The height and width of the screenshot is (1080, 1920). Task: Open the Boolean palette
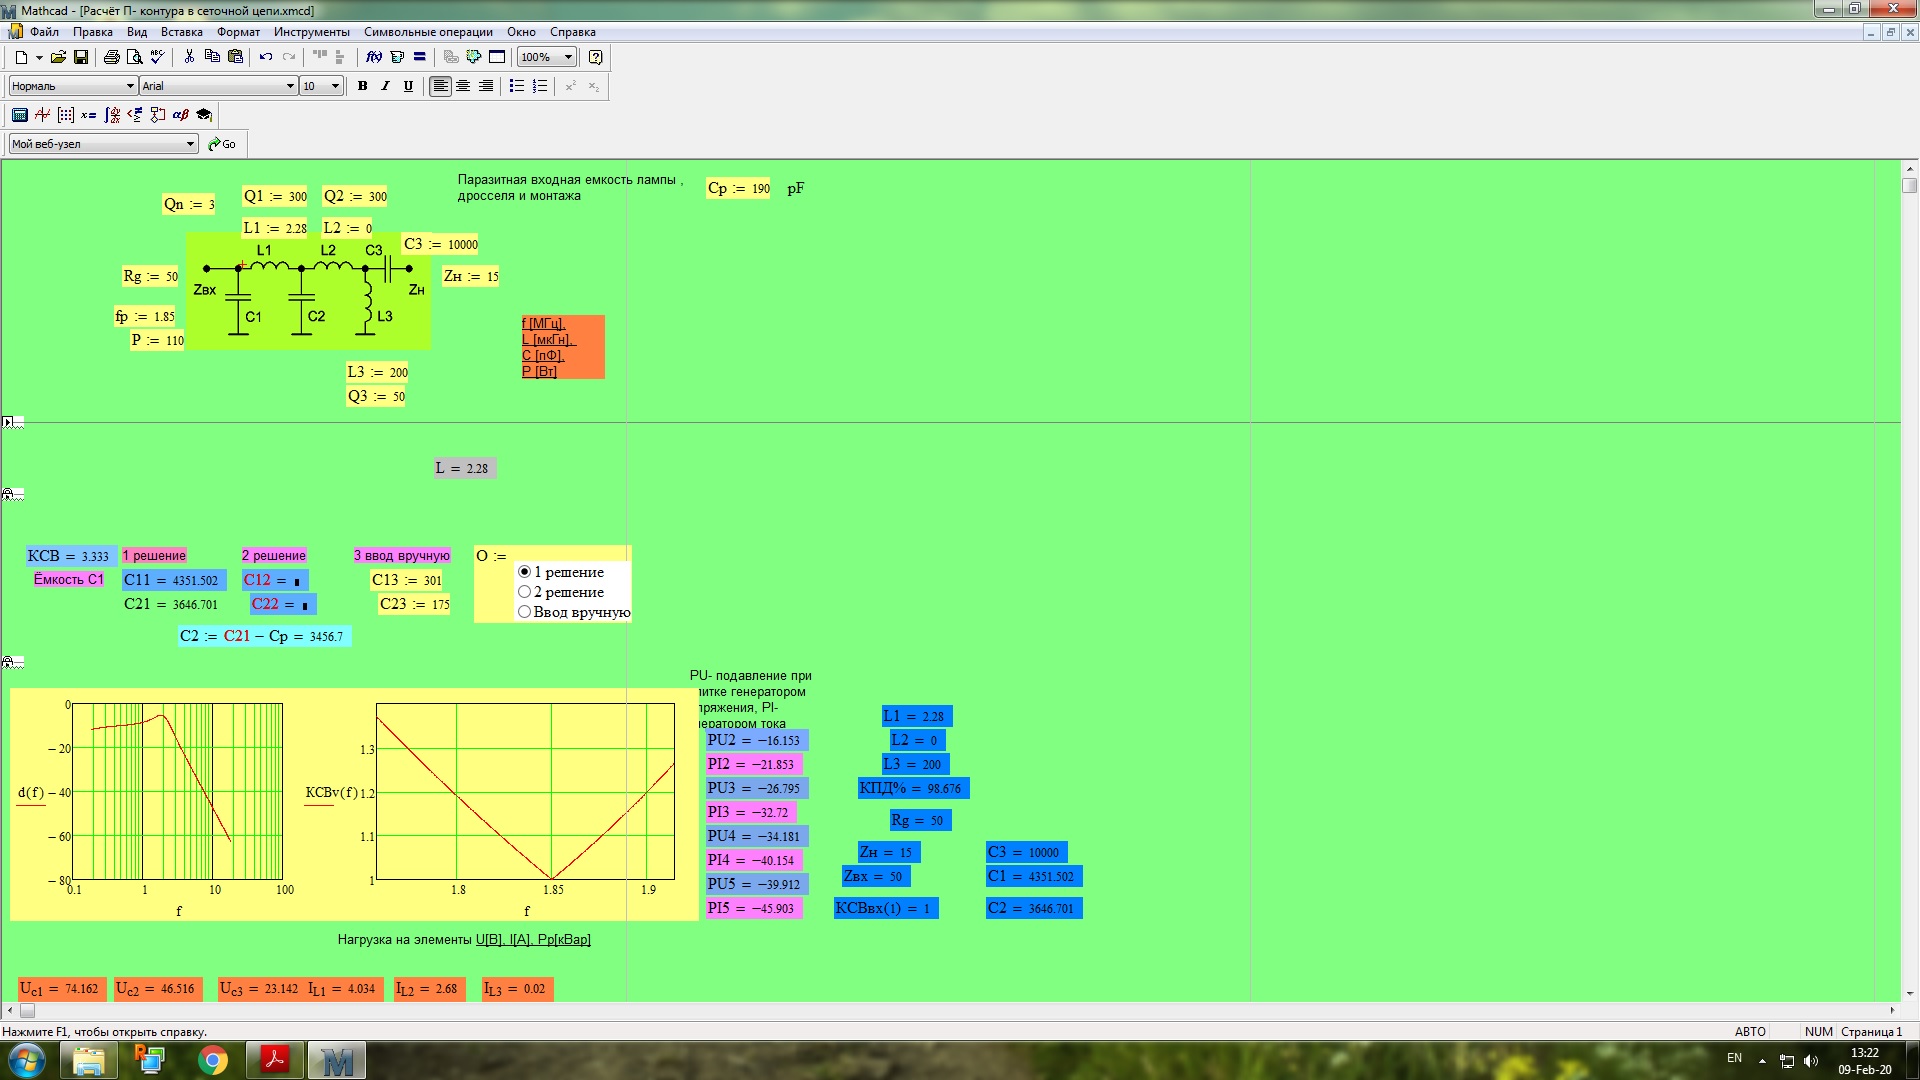click(135, 115)
